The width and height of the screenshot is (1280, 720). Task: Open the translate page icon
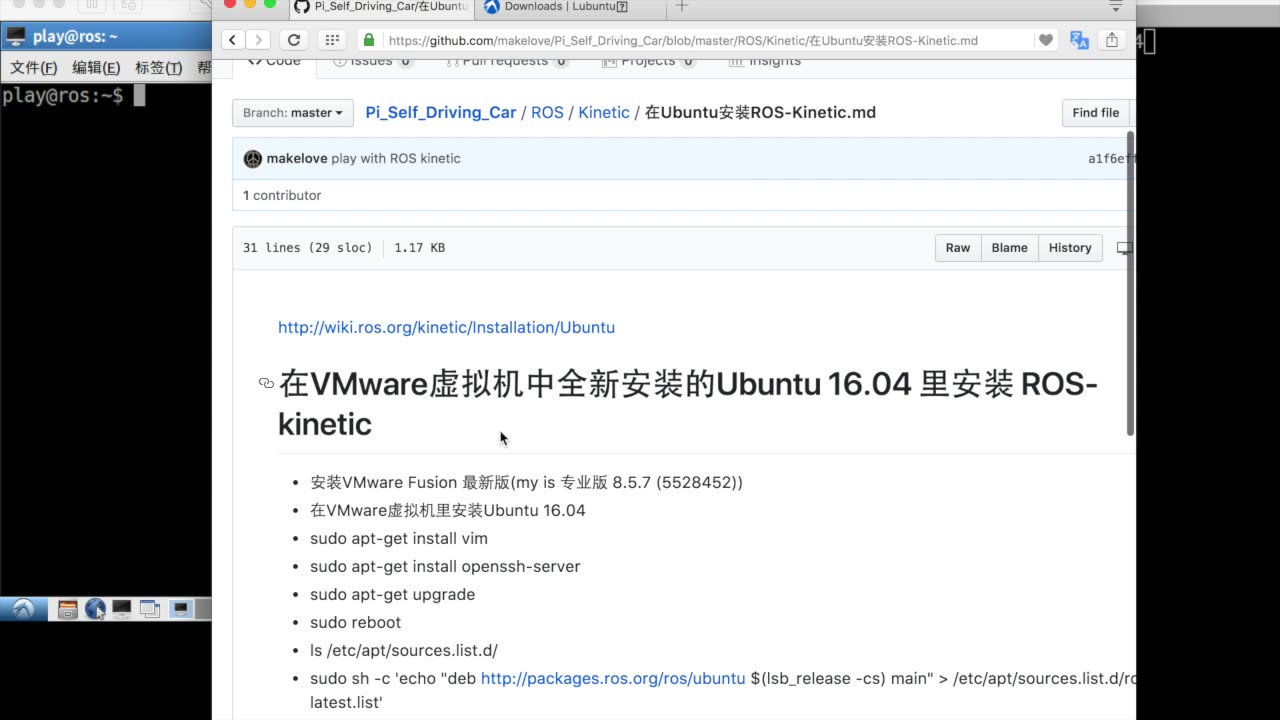coord(1079,40)
